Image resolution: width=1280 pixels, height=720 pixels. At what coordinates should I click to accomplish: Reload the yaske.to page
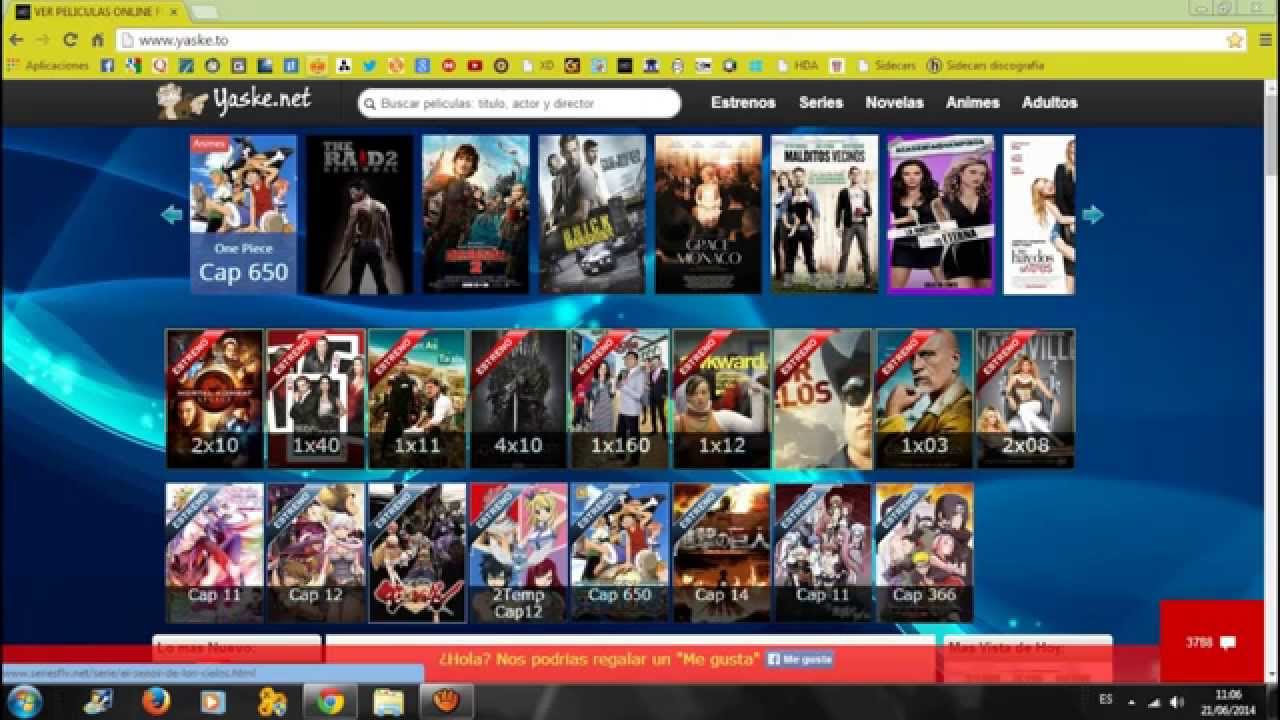coord(70,40)
